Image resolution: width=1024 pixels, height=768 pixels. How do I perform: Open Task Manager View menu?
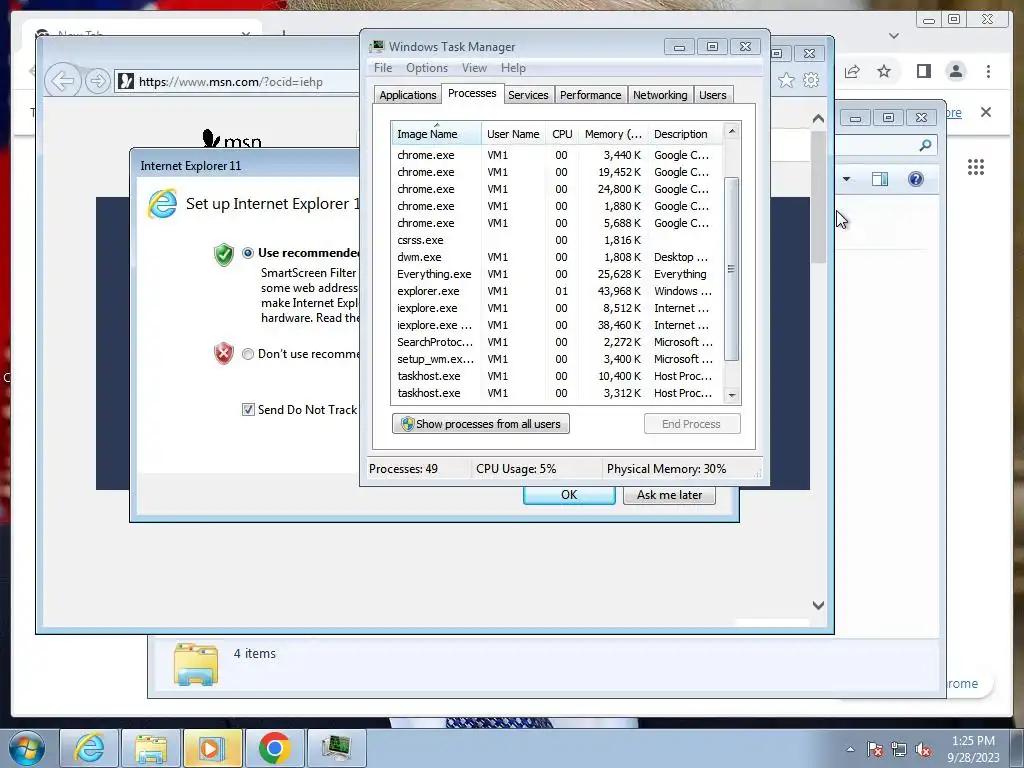(474, 68)
